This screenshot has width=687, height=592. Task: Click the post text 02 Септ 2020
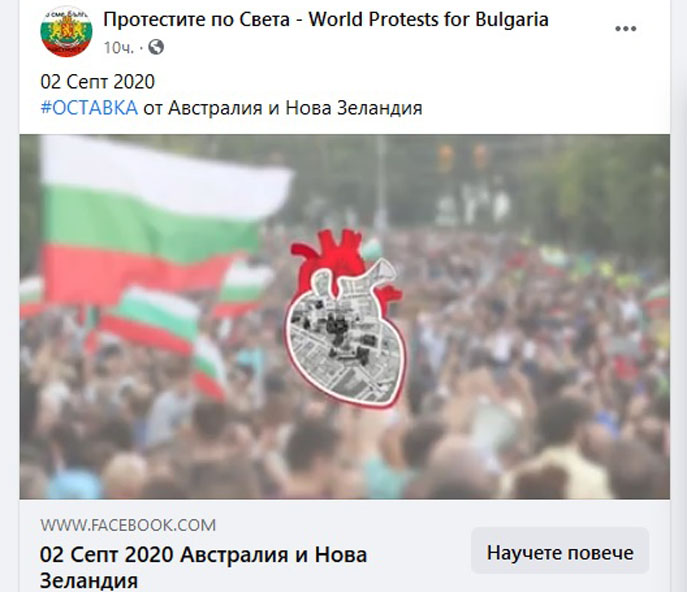coord(98,82)
